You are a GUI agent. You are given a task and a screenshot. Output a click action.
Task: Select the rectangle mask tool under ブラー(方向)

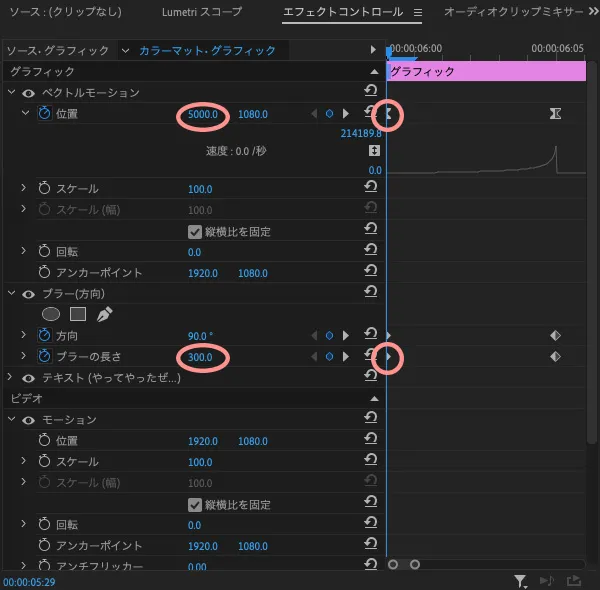tap(77, 314)
